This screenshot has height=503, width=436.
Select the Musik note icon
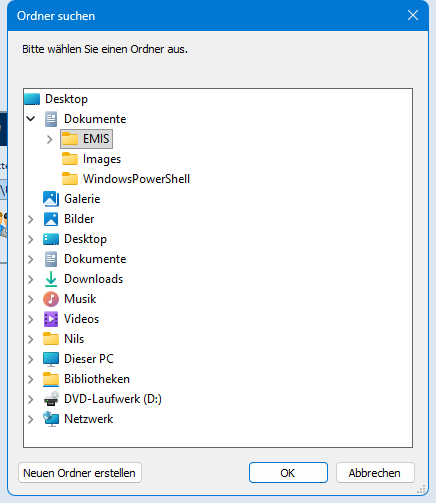[x=51, y=299]
